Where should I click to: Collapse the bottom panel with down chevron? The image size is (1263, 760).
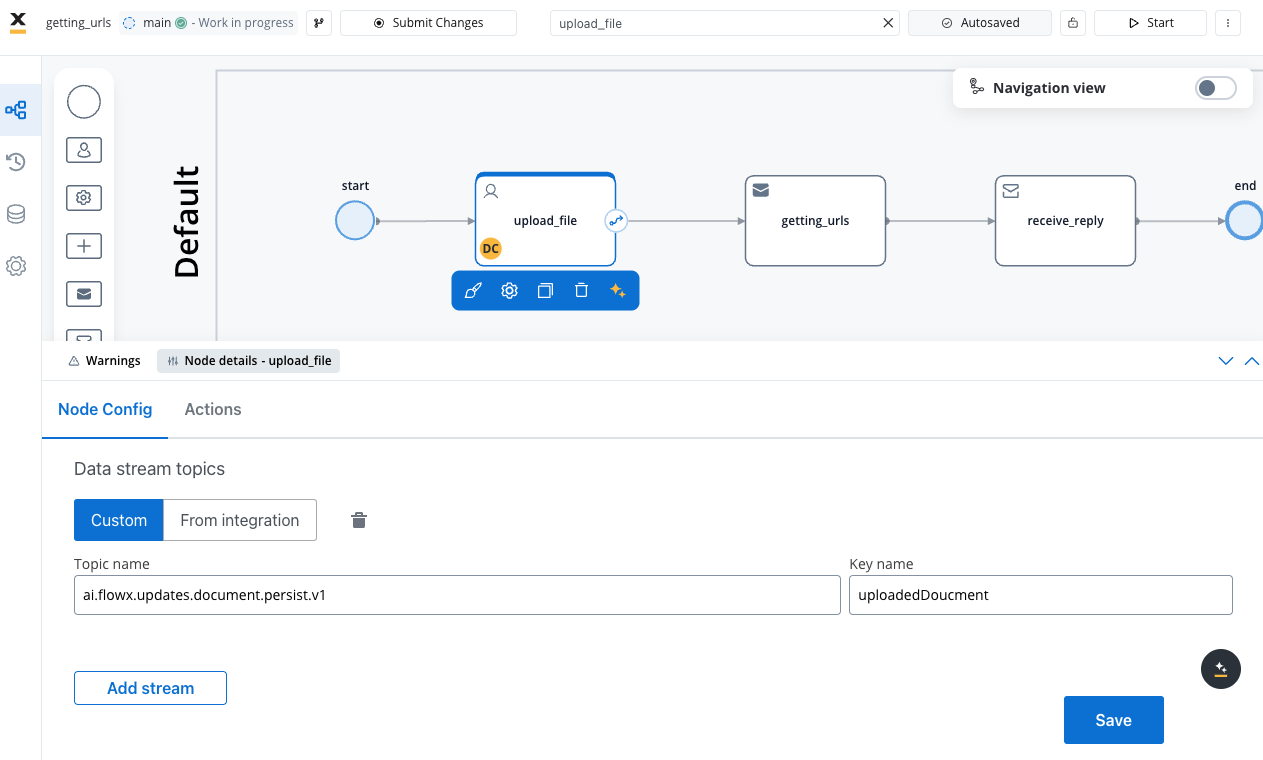point(1226,361)
